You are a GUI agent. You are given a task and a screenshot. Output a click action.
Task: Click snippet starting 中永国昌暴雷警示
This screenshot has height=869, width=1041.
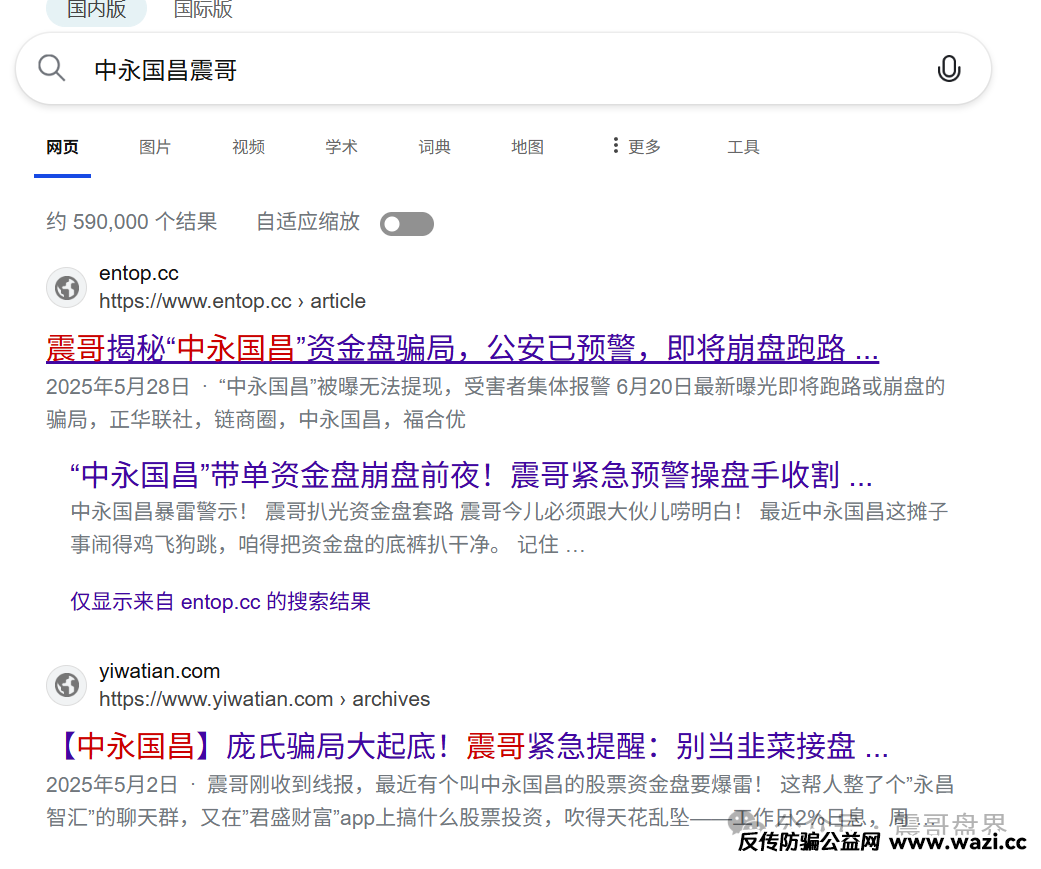click(x=509, y=528)
